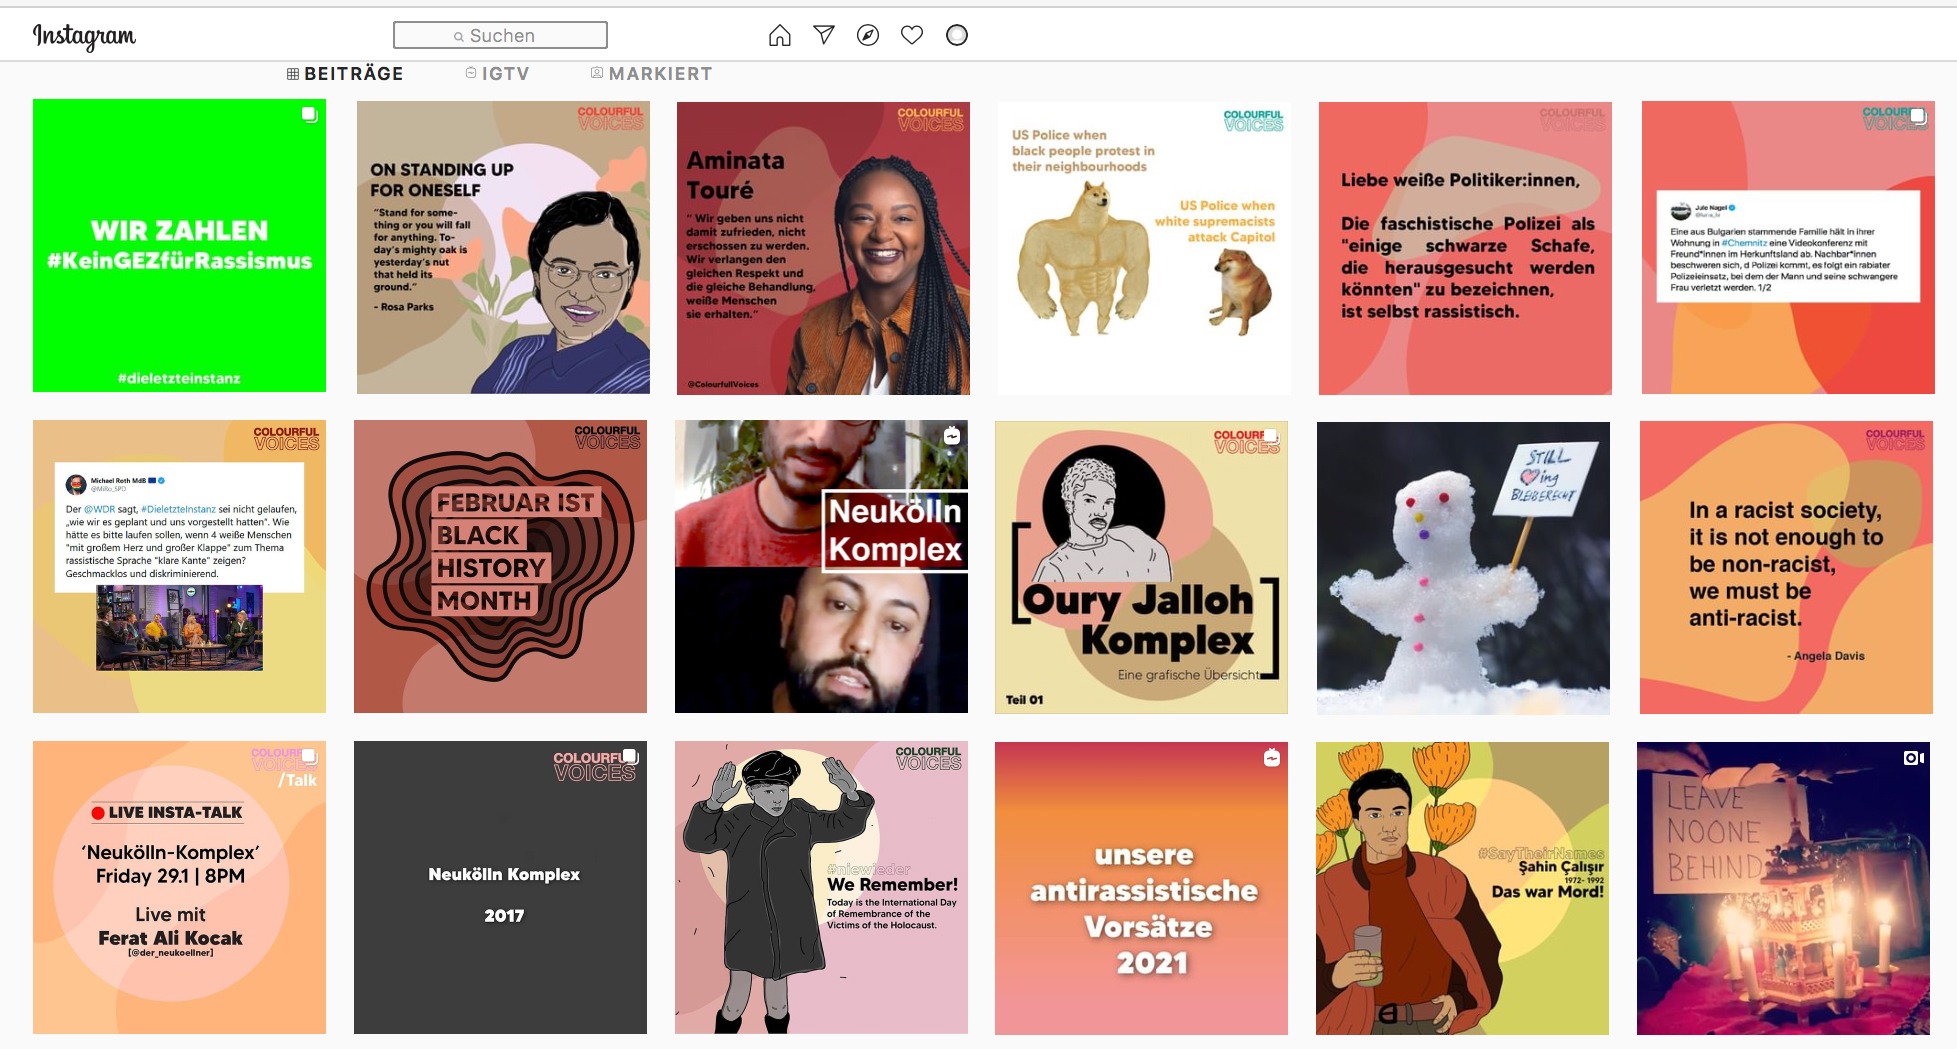Click IGTV badge on antirassistische Vorsätze 2021 post
The image size is (1957, 1049).
point(1272,758)
